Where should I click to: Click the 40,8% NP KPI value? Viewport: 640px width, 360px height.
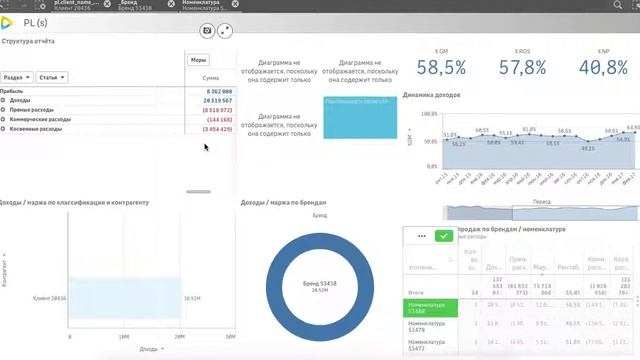pyautogui.click(x=603, y=67)
